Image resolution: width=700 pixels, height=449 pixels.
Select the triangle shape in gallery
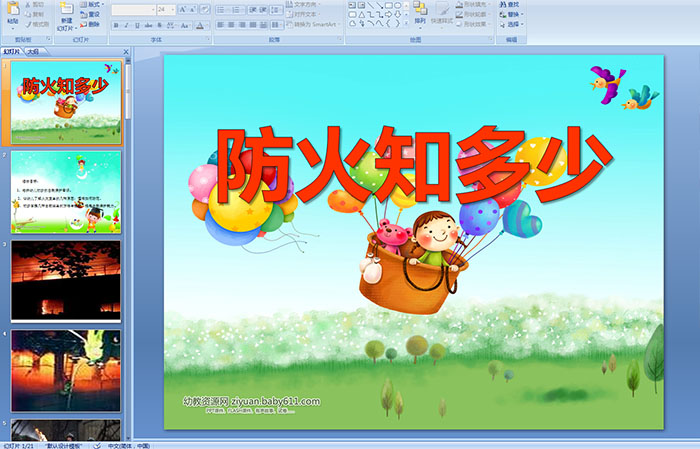tap(362, 15)
